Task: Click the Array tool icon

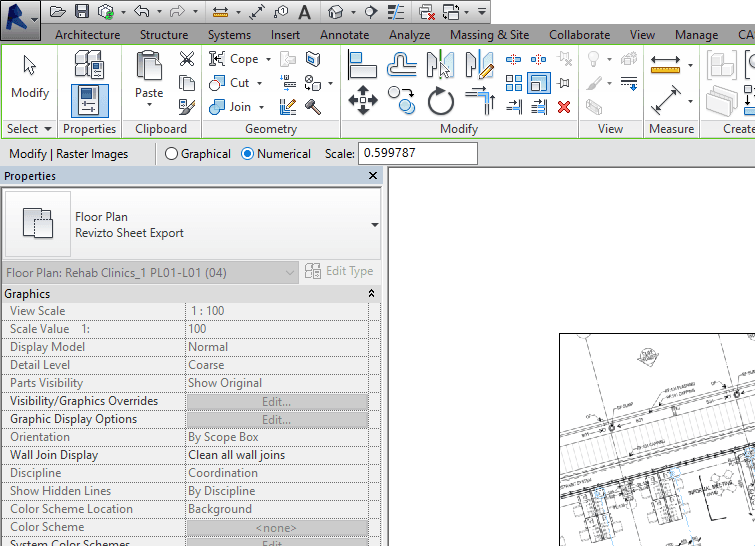Action: [x=514, y=83]
